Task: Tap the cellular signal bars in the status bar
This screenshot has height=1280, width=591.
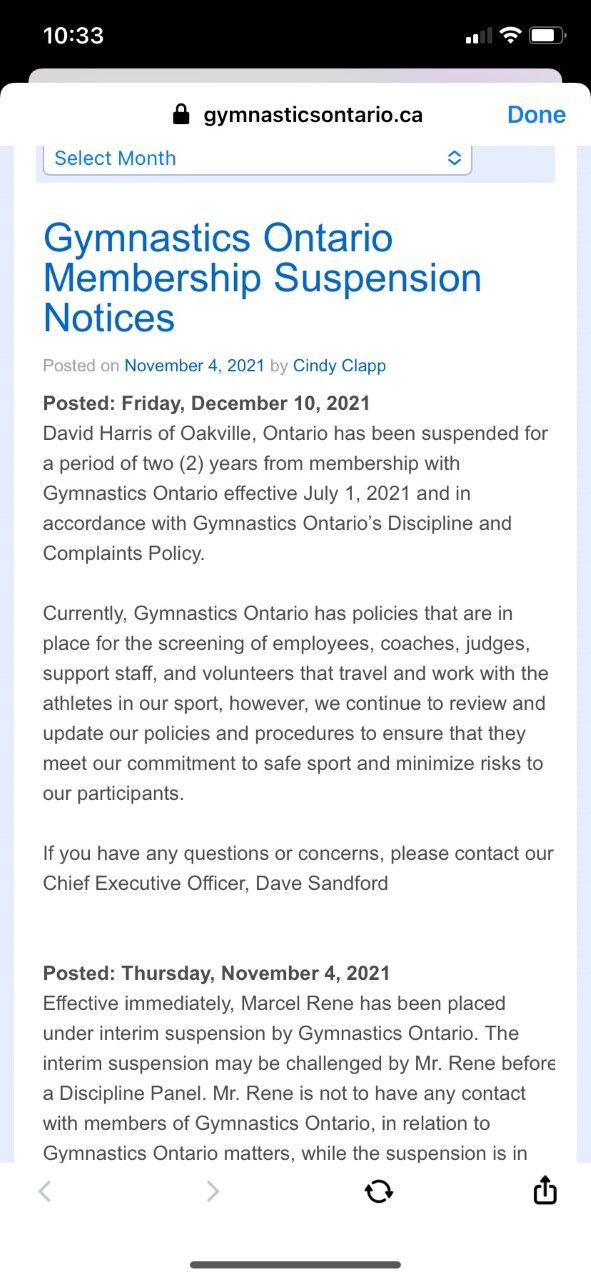Action: 476,32
